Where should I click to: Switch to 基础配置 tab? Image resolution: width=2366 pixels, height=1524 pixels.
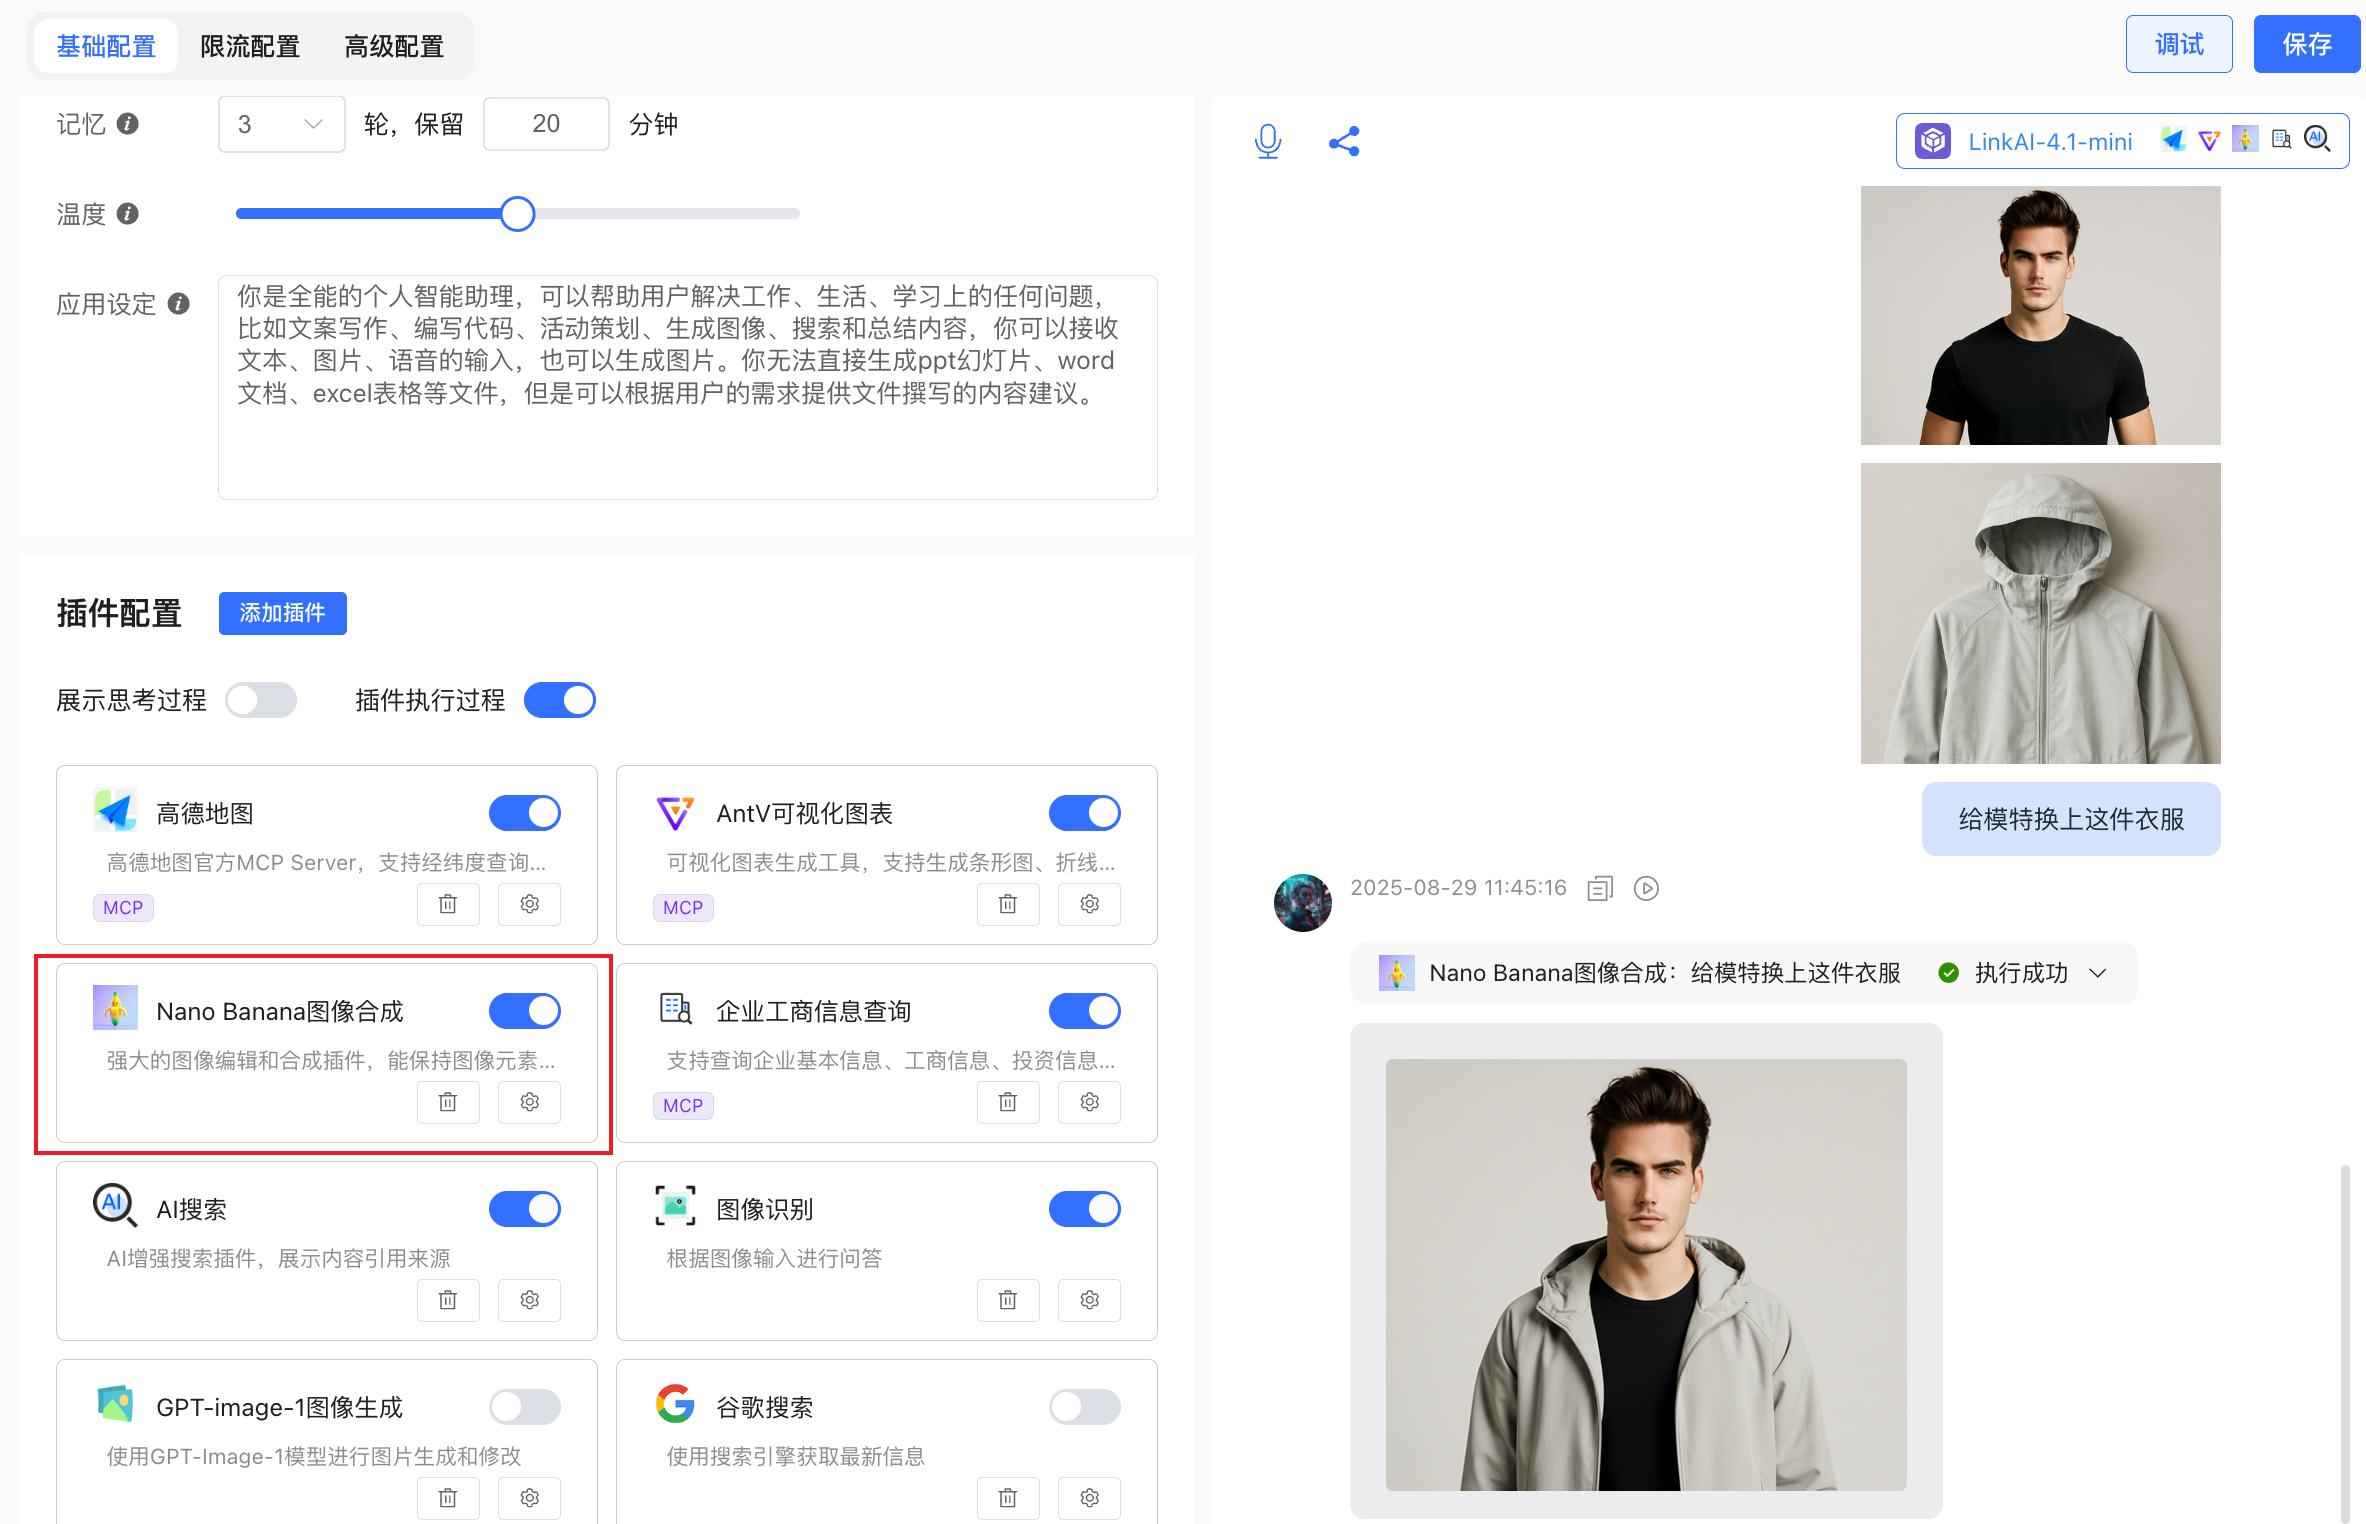coord(106,46)
